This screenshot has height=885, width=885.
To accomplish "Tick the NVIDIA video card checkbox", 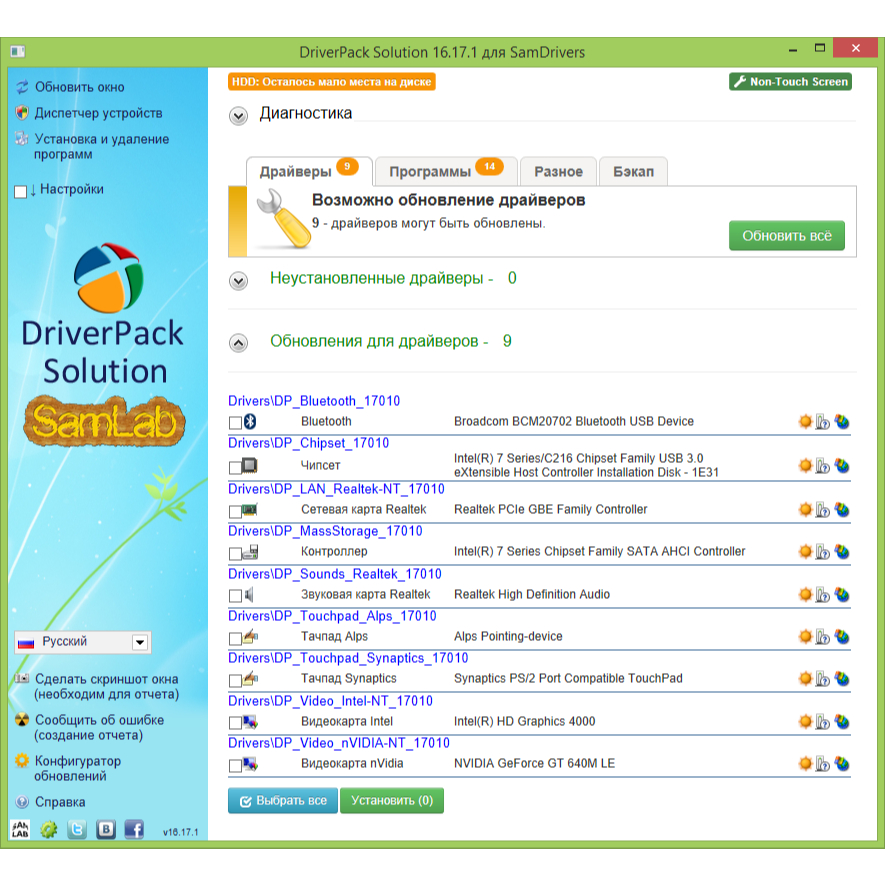I will (x=235, y=766).
